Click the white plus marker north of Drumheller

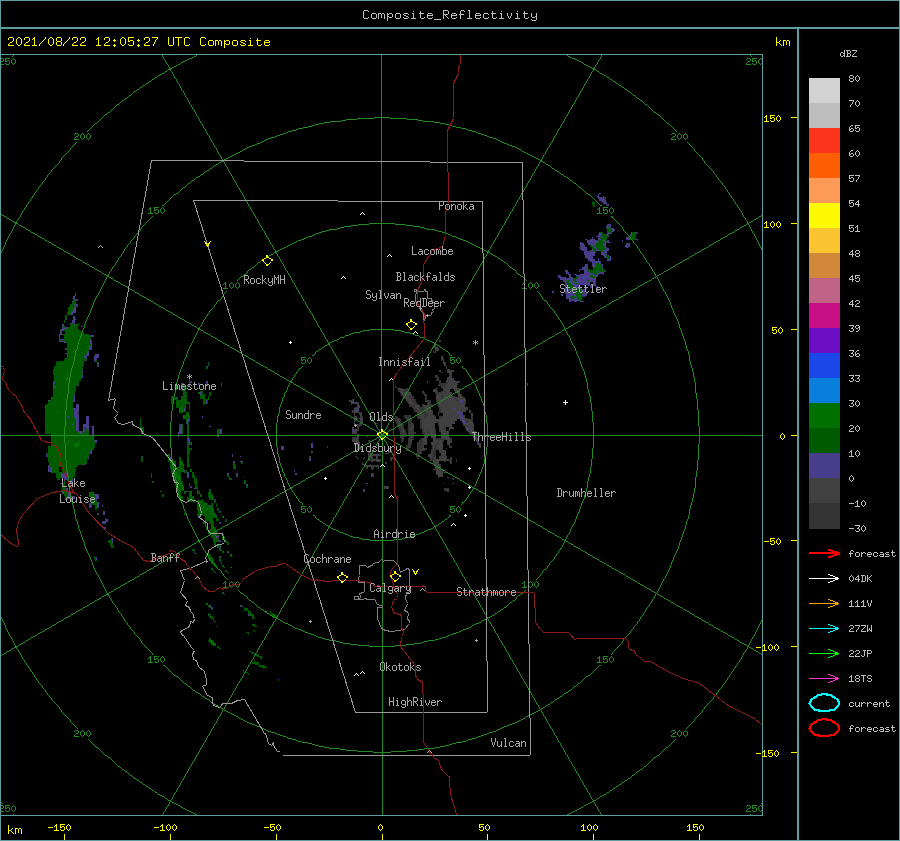565,402
